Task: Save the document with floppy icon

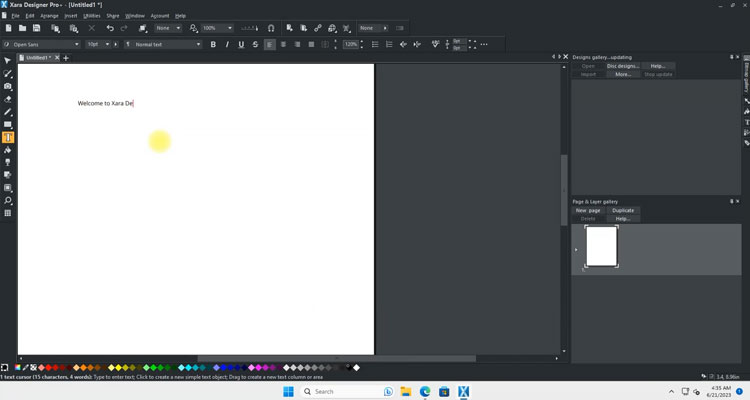Action: (x=36, y=28)
